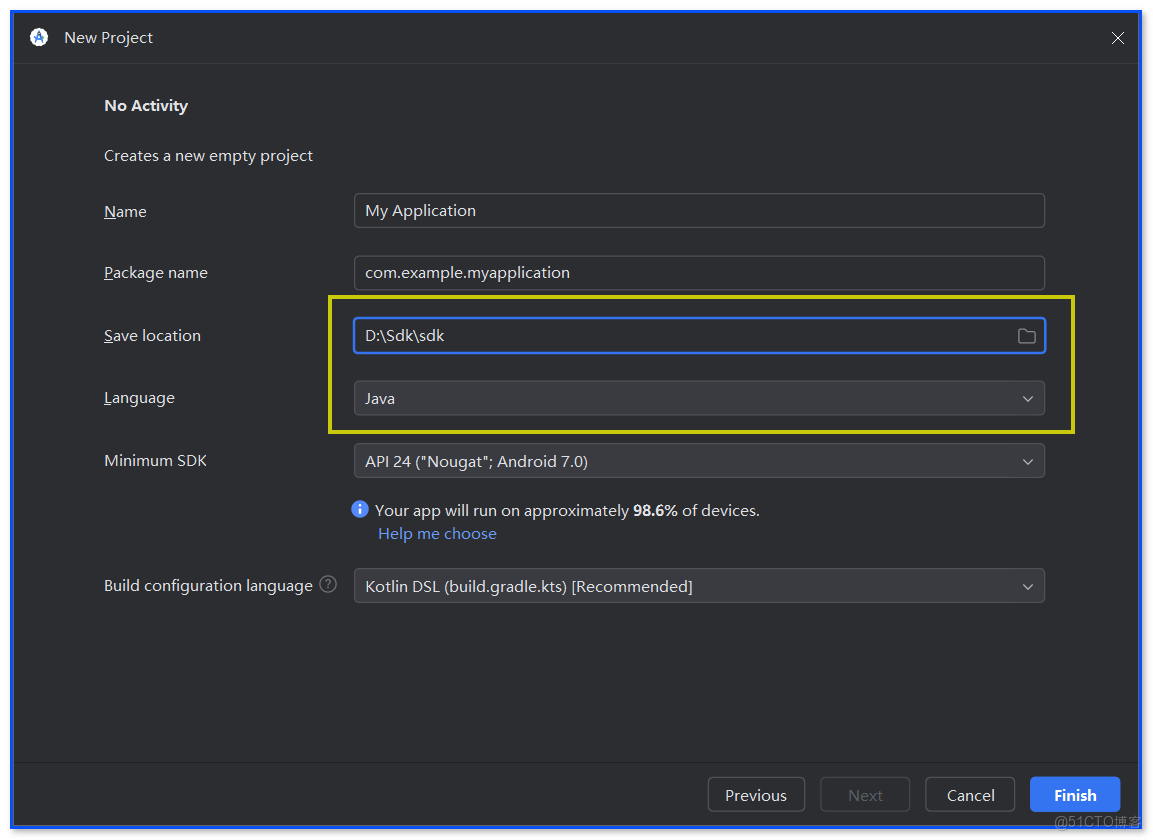Select the Java language field

coord(700,398)
